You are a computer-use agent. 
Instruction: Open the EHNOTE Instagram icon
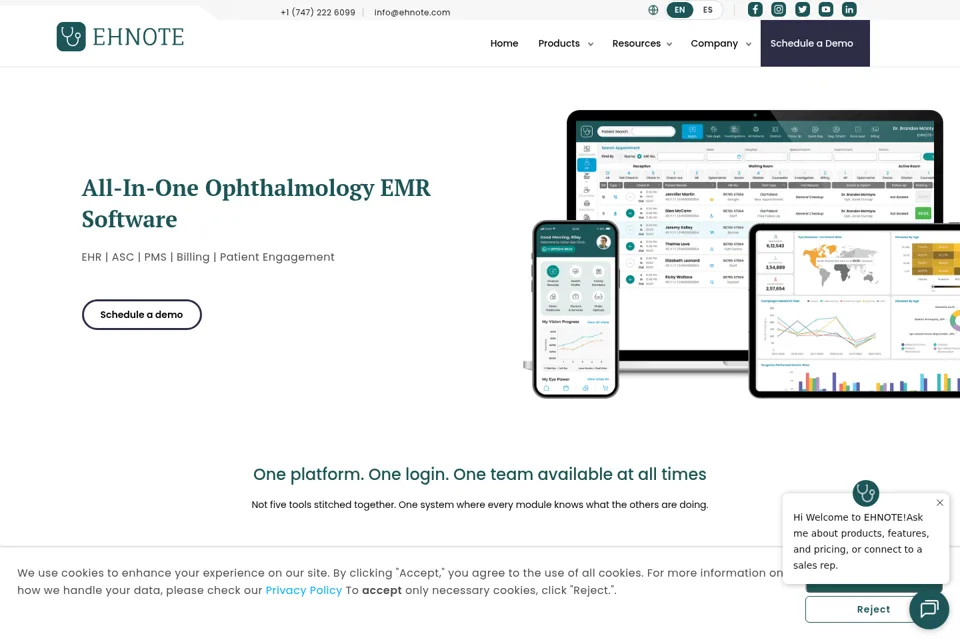point(778,9)
